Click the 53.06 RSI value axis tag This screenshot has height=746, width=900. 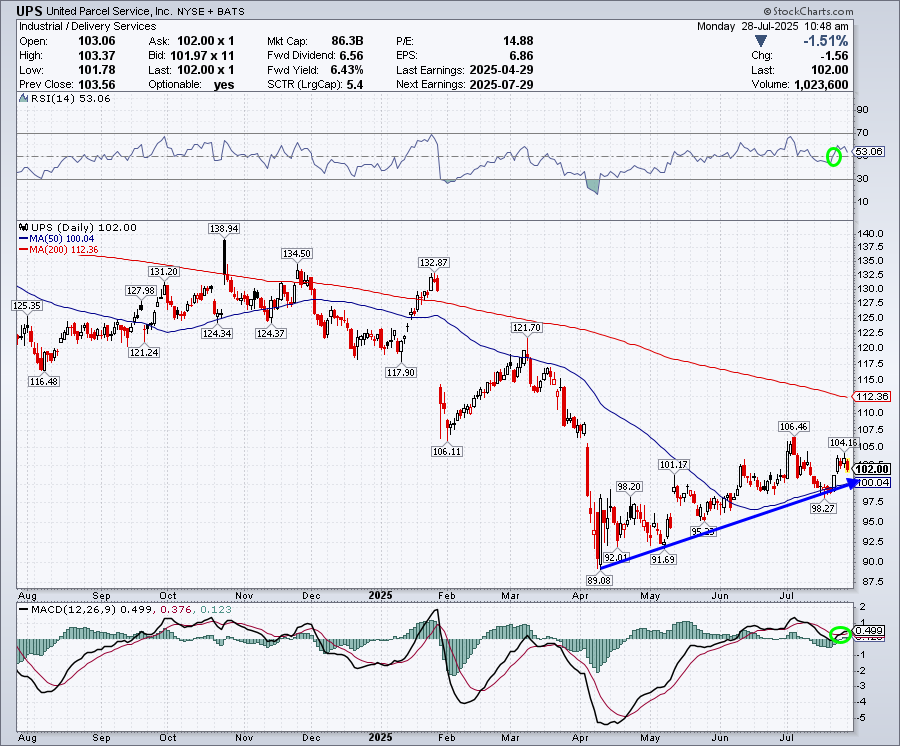[x=867, y=152]
